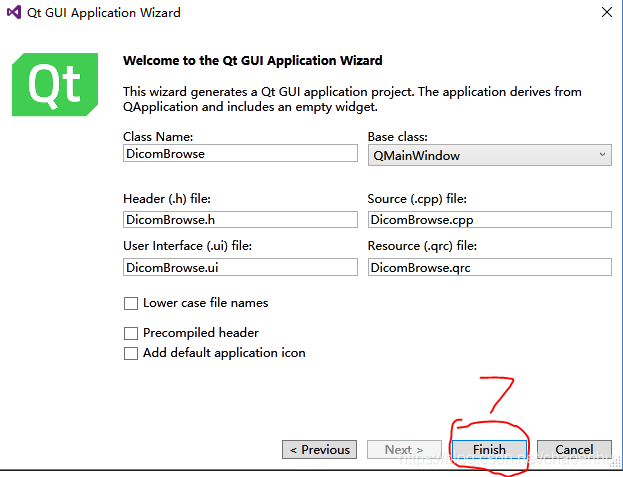623x477 pixels.
Task: Click the Source (.cpp) file: label
Action: click(417, 199)
